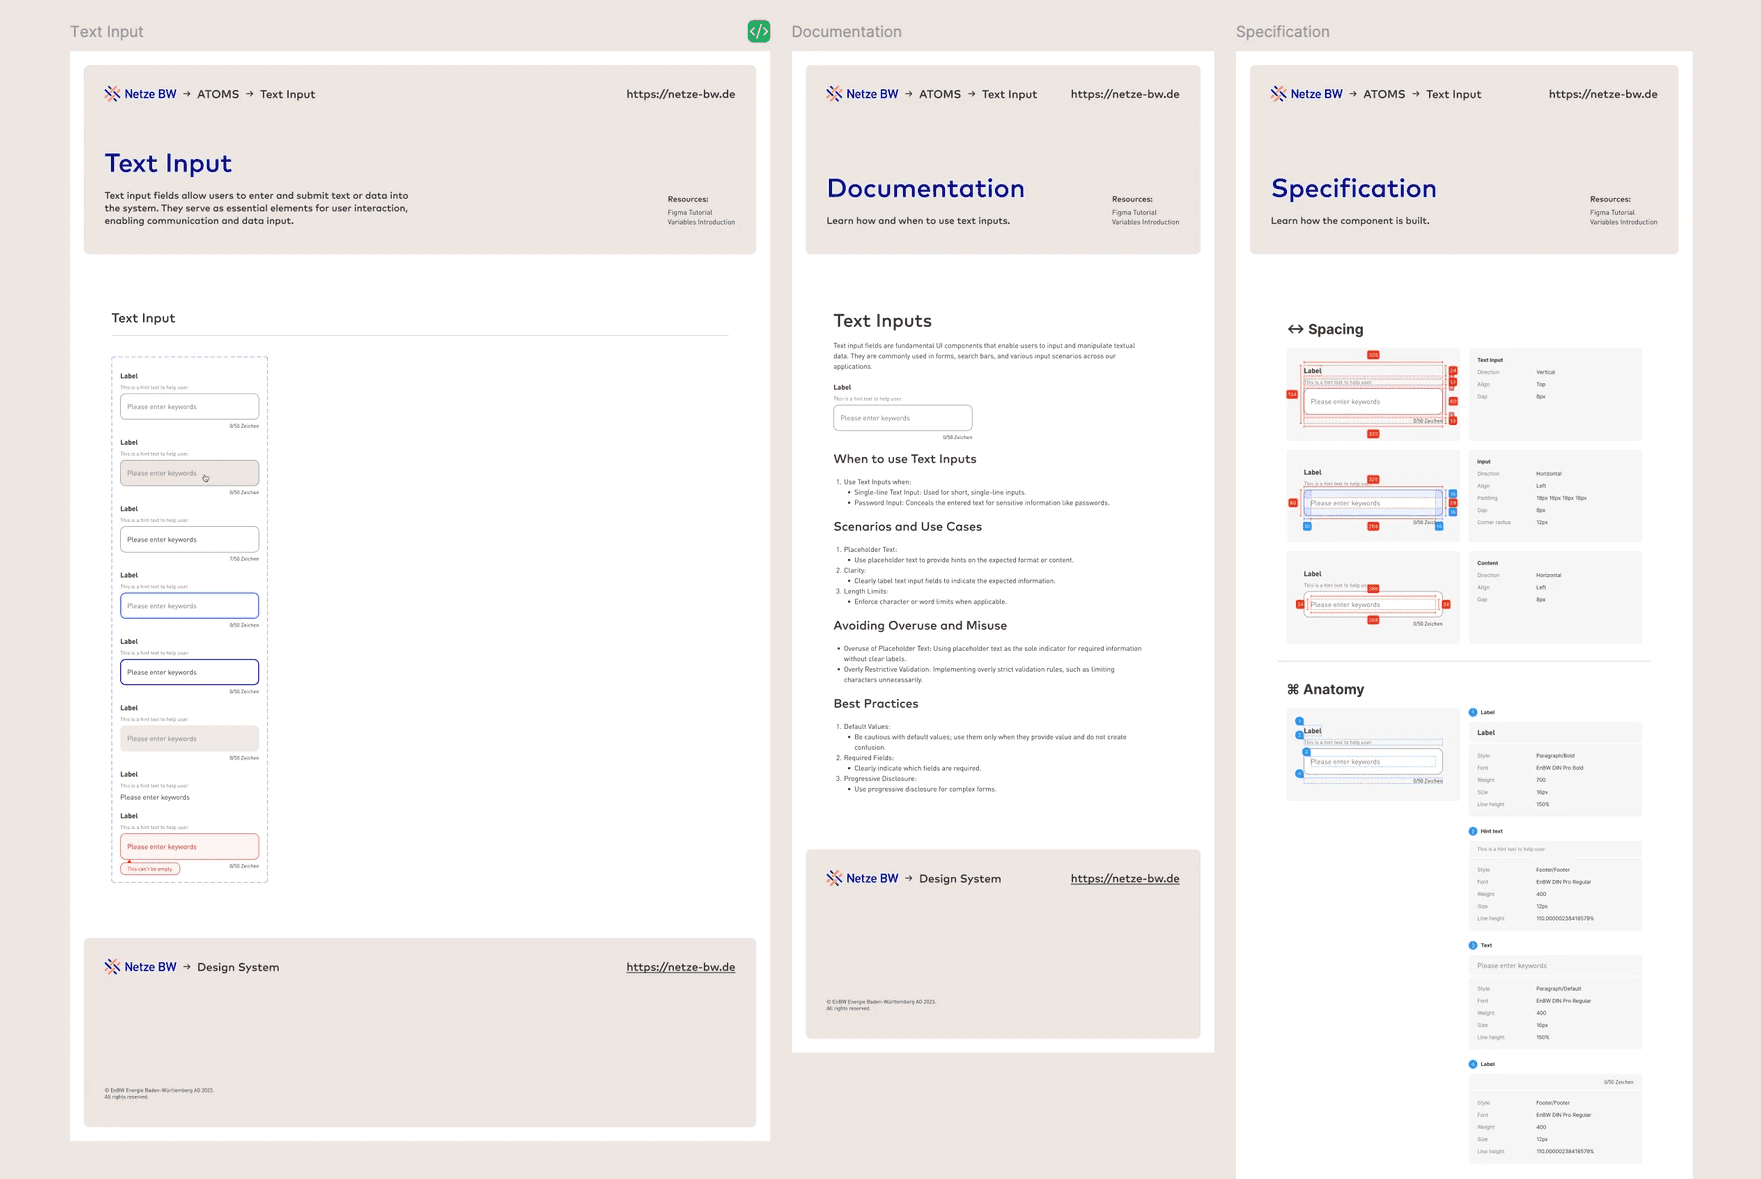Click the double-arrow icon next to the Spacing heading
Screen dimensions: 1761x1179
pos(1295,329)
